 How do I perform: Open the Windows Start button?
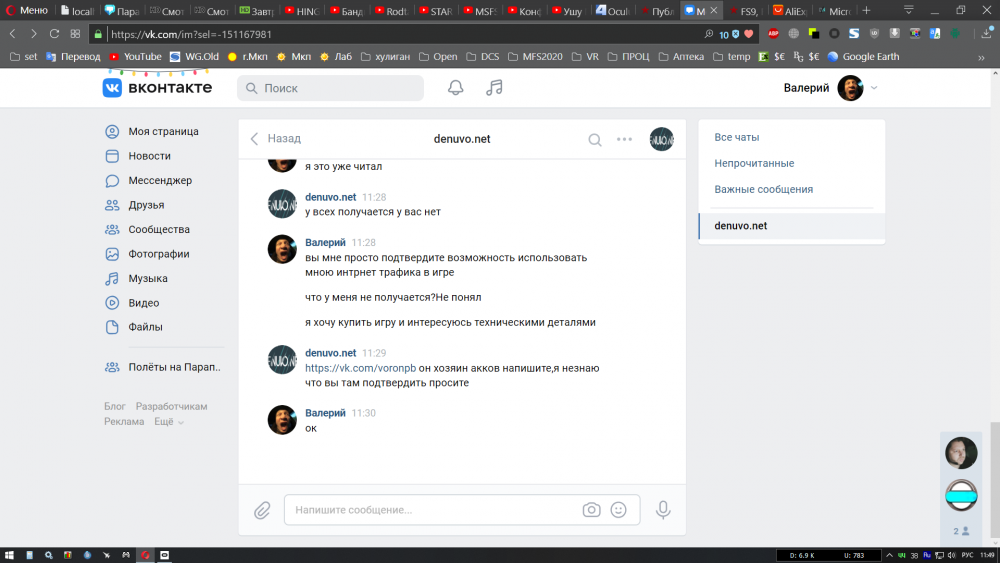9,555
